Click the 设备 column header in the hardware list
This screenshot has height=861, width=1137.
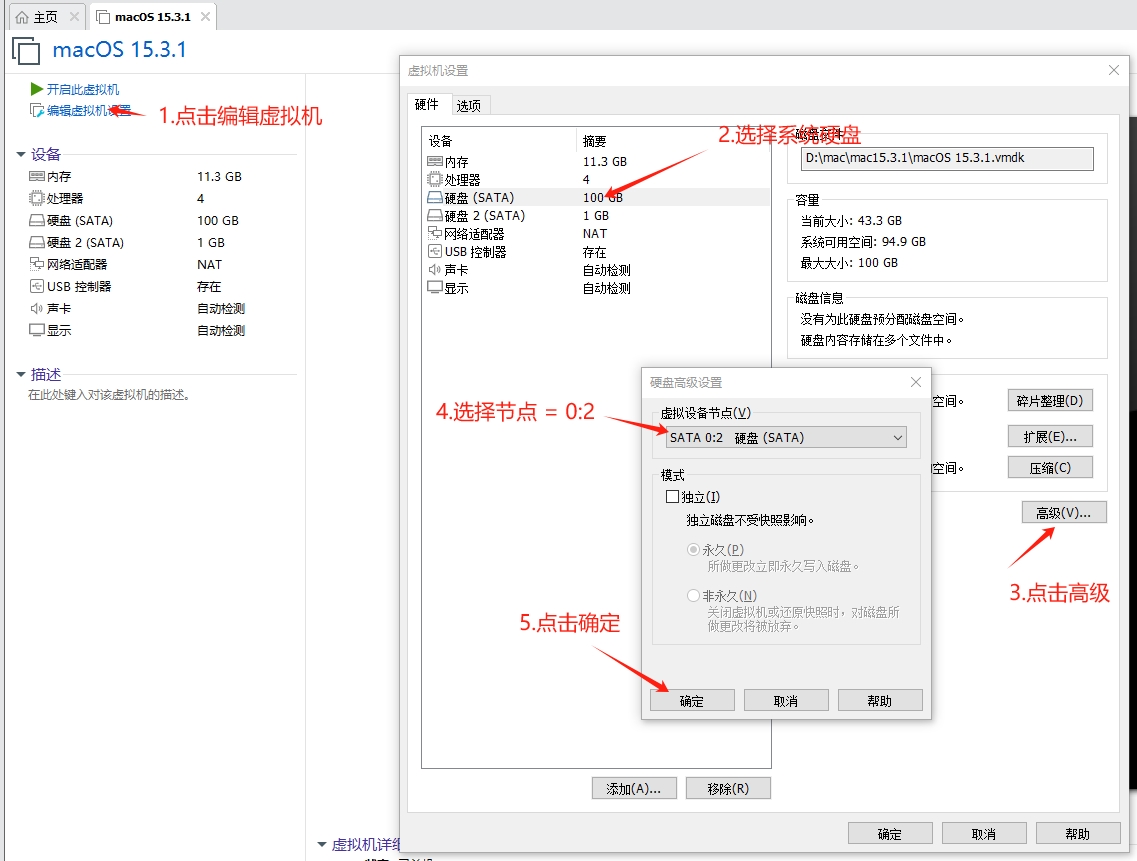440,141
